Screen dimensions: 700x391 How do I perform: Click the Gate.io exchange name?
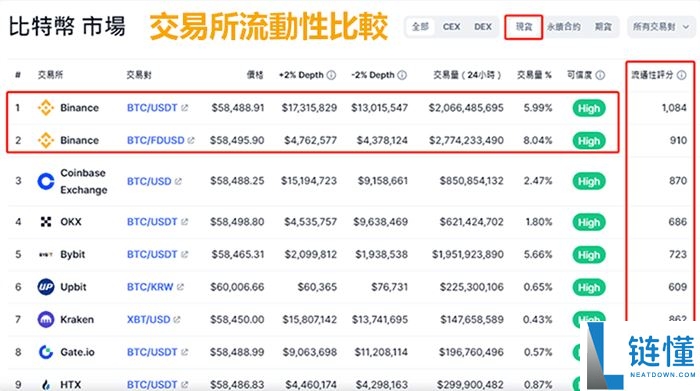[x=77, y=352]
